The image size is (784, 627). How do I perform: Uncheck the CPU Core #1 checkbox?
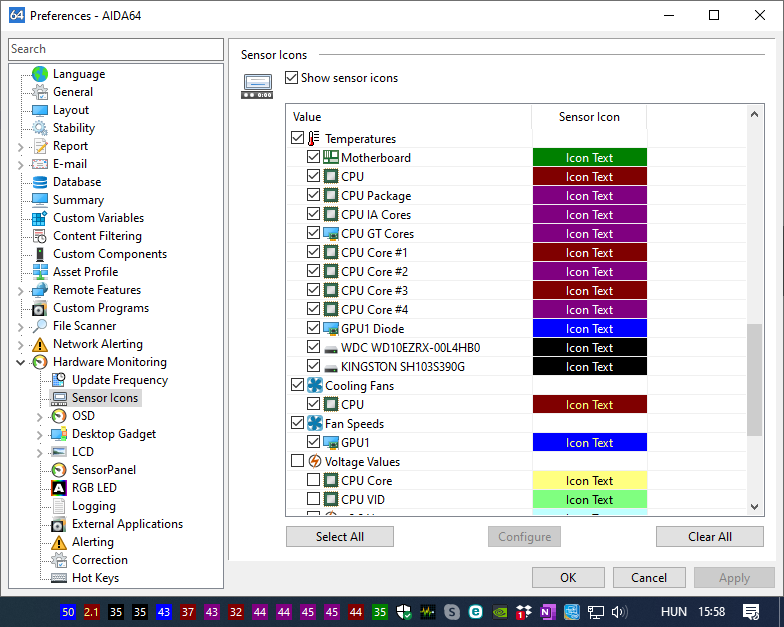click(314, 252)
